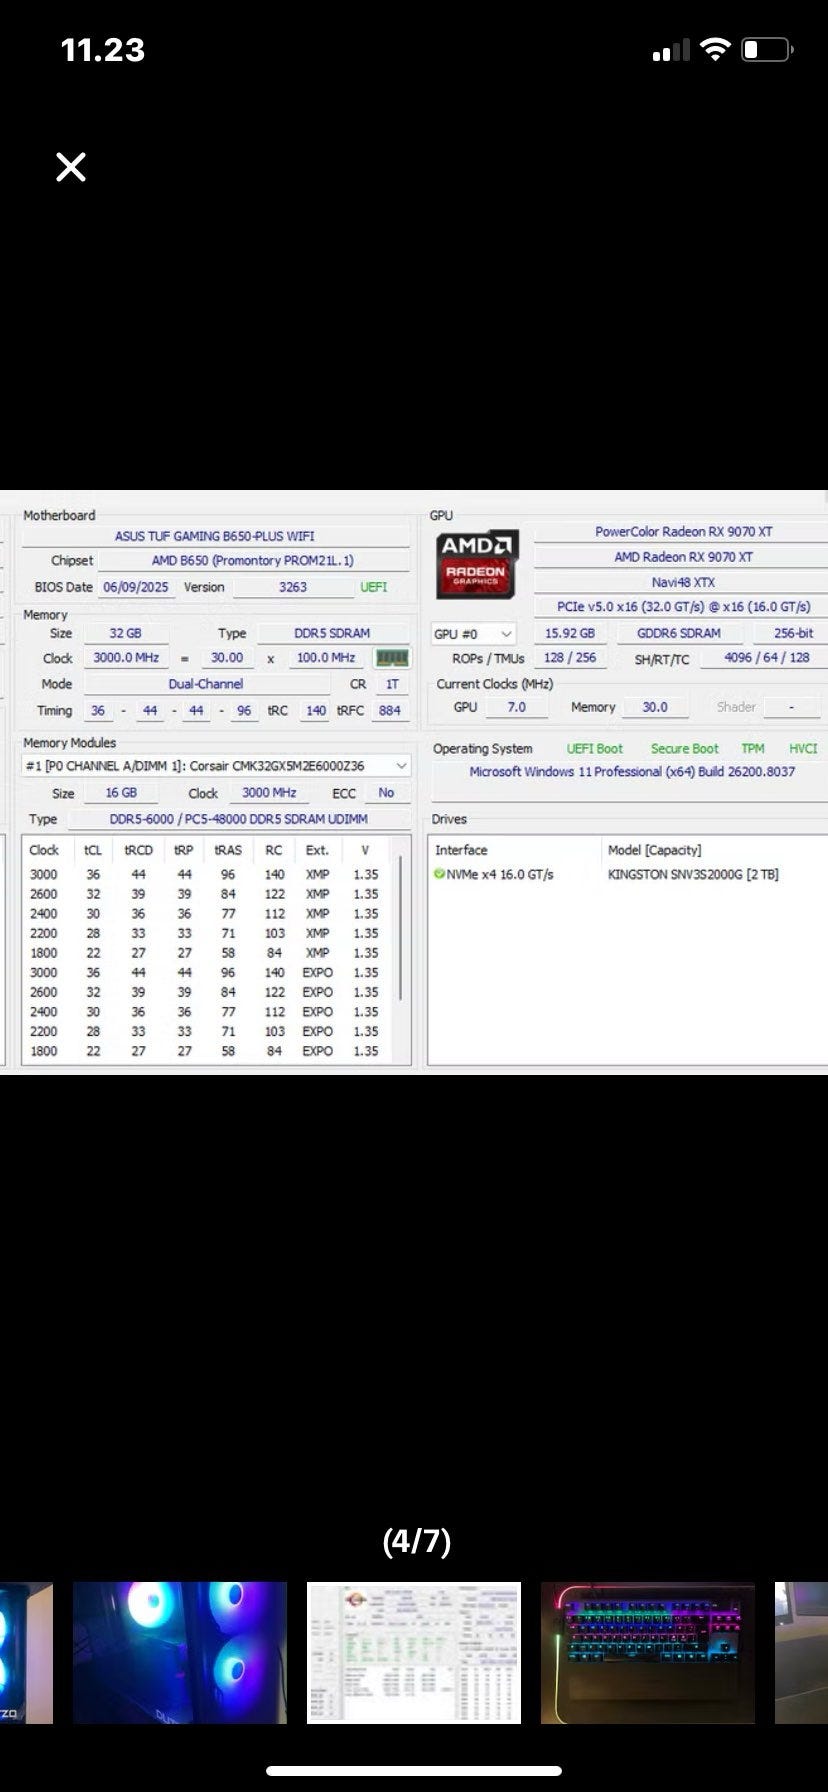Click the green memory module icon
The height and width of the screenshot is (1792, 828).
coord(392,658)
